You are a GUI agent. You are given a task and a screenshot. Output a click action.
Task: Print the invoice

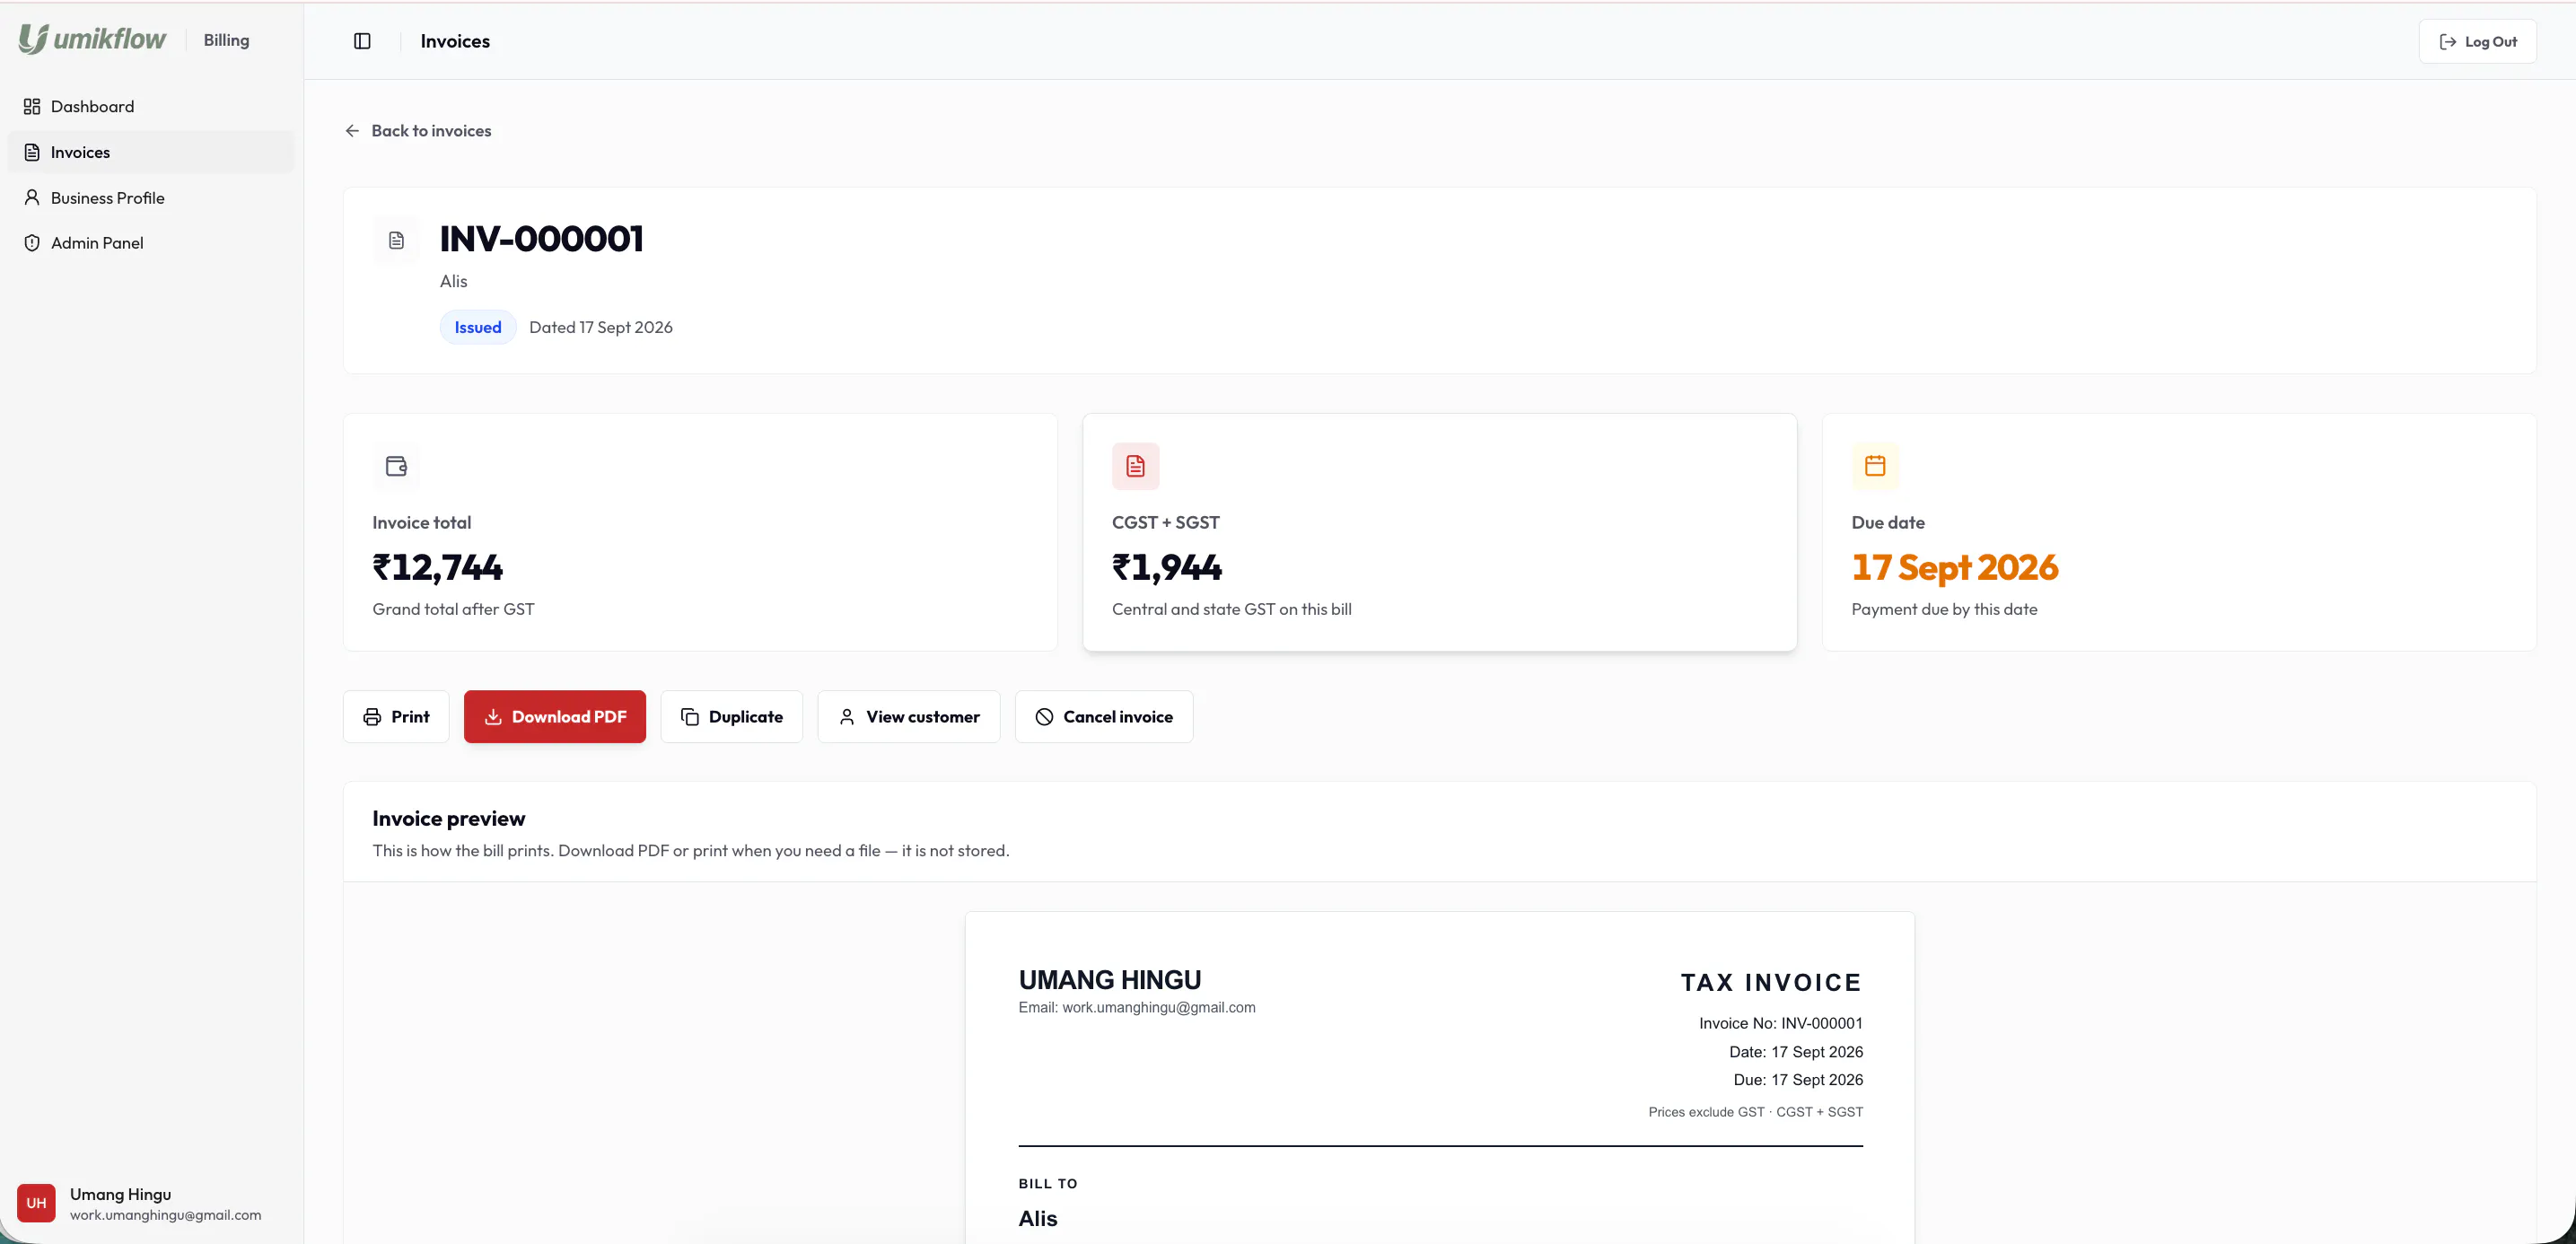click(x=396, y=717)
